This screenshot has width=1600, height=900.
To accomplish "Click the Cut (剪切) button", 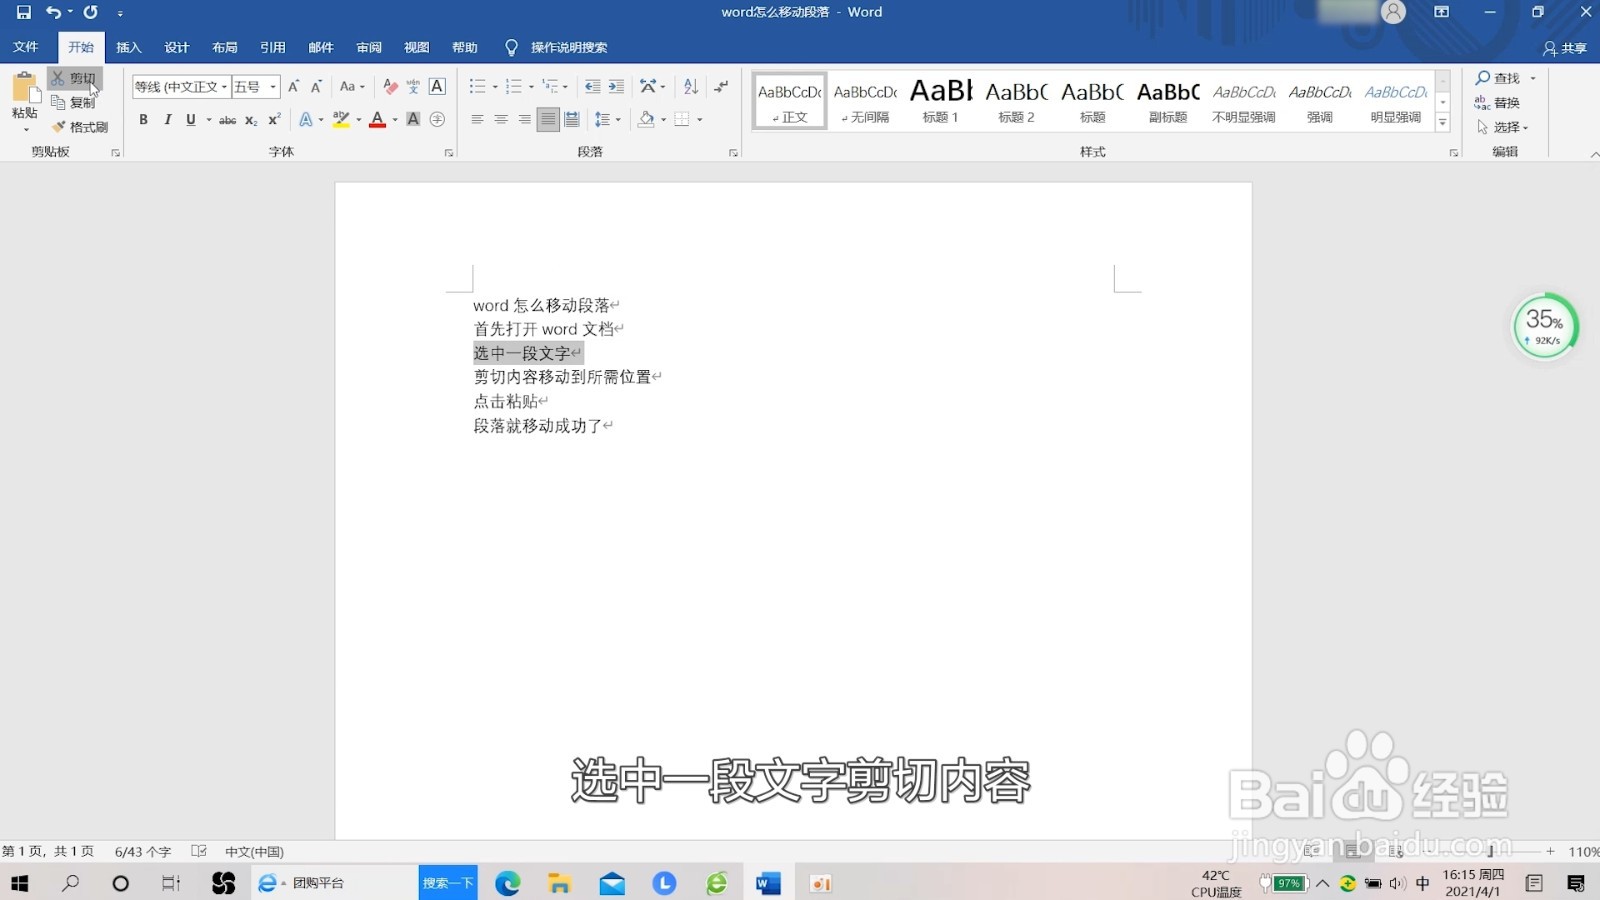I will 74,78.
